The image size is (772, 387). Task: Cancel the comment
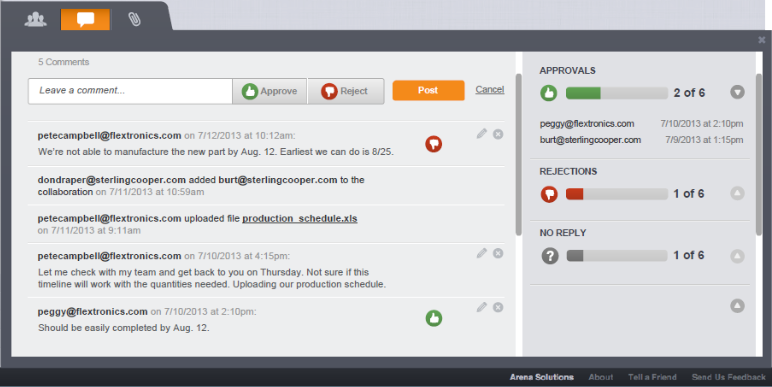click(x=489, y=90)
